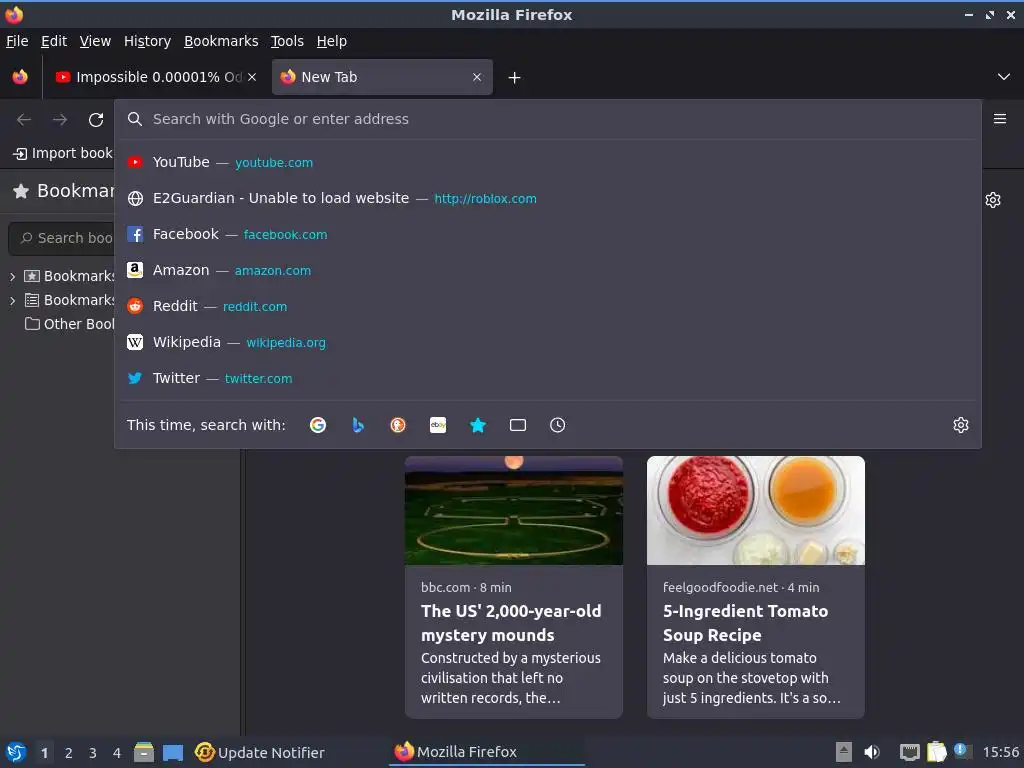Click the new tab page personalize gear
1024x768 pixels.
click(x=993, y=200)
